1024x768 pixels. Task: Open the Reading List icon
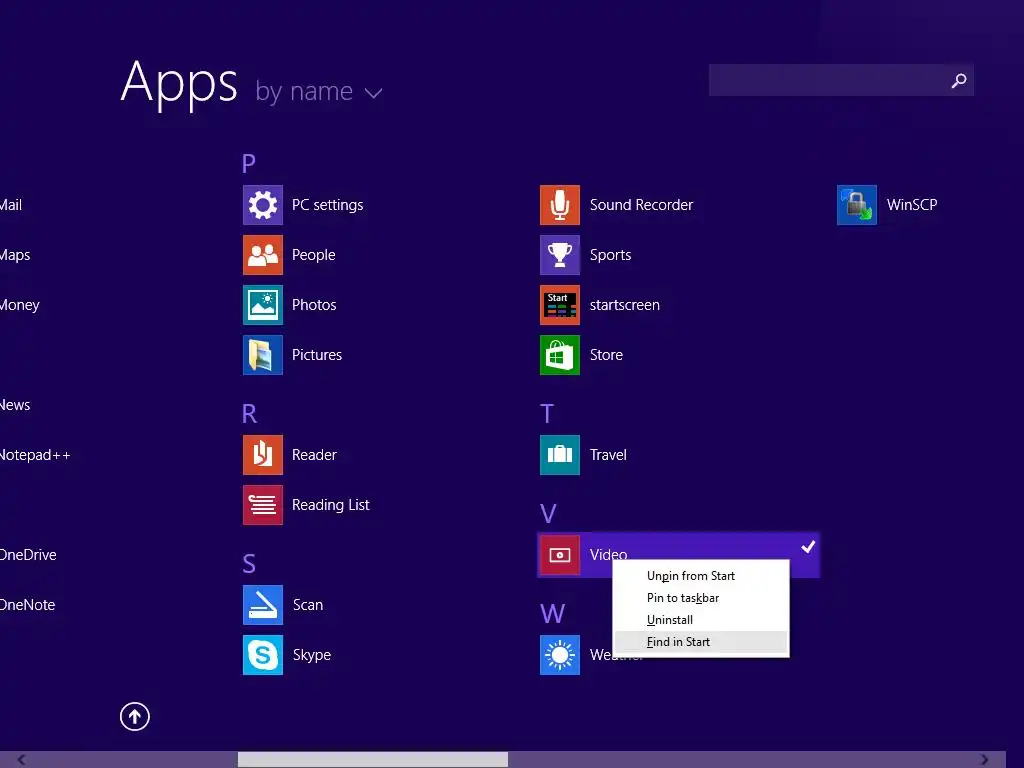(x=263, y=505)
